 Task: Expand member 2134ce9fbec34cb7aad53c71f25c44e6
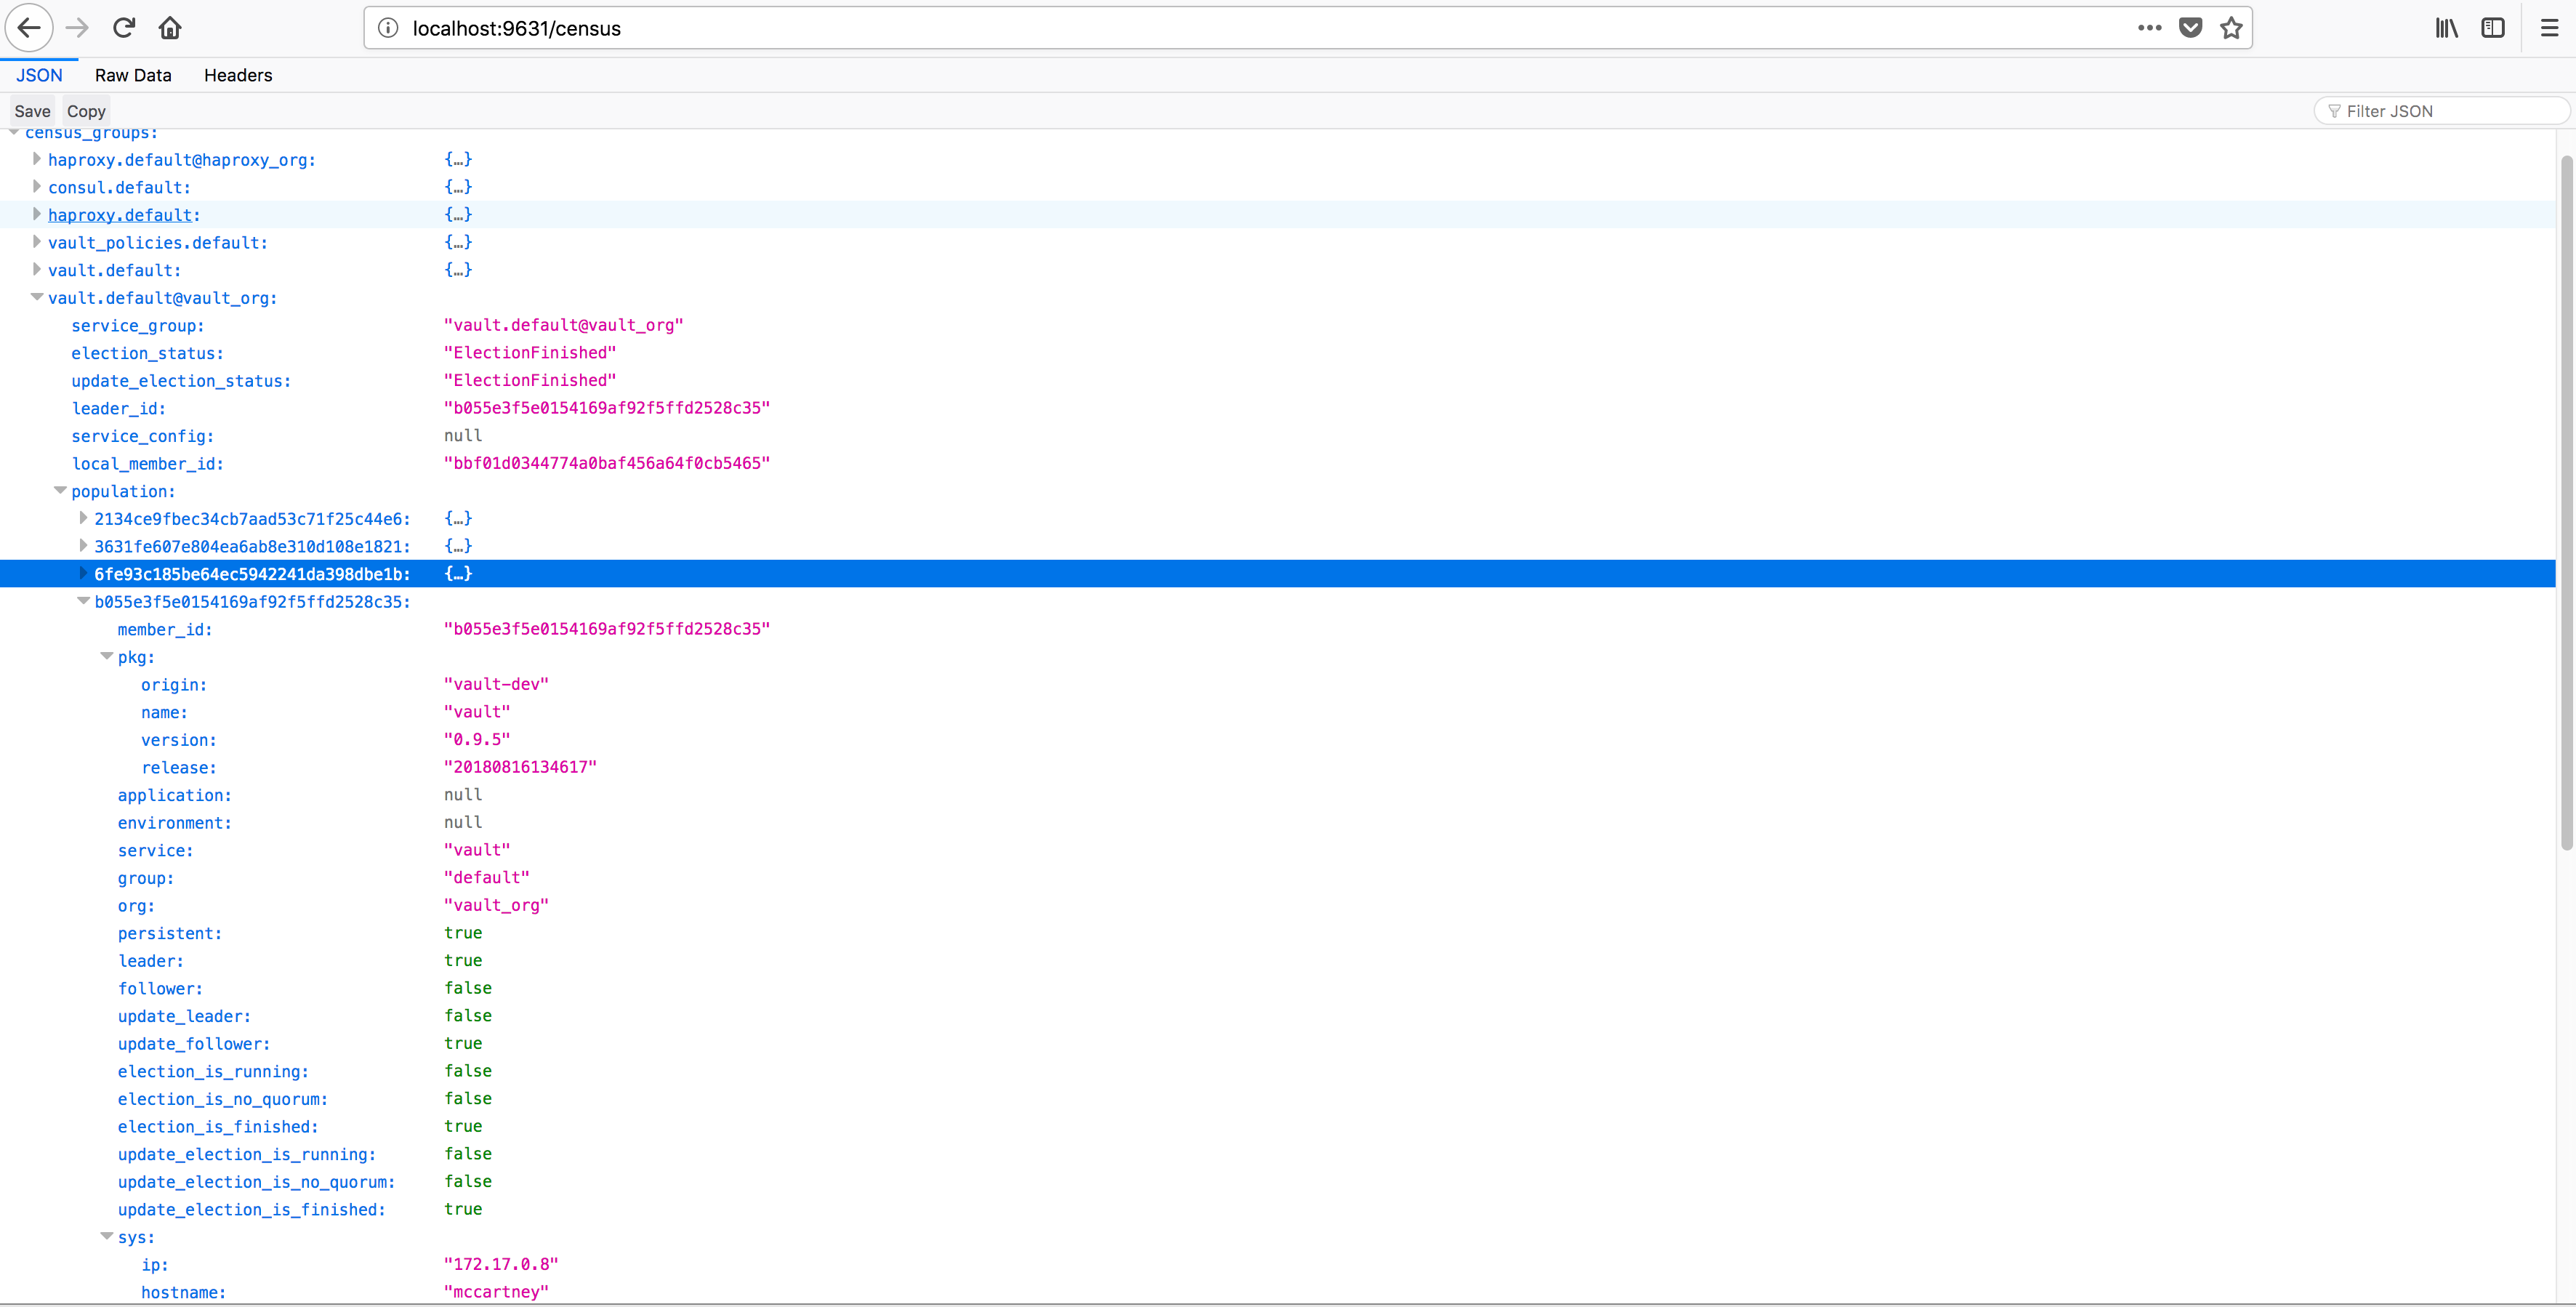[83, 518]
